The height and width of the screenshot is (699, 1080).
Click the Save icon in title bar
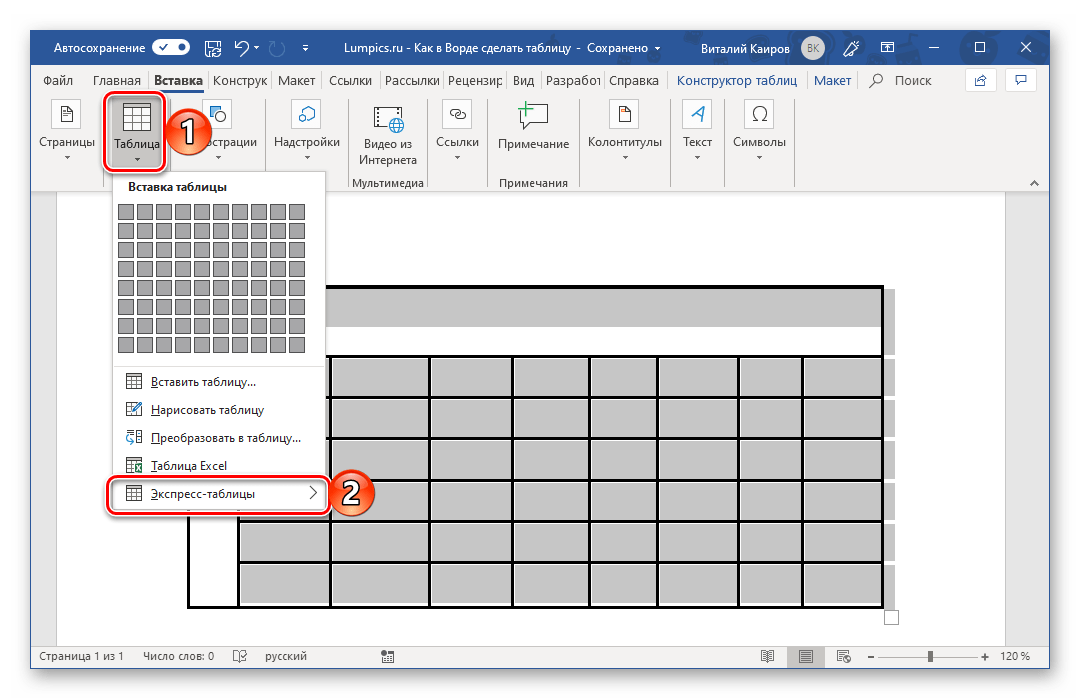coord(214,48)
